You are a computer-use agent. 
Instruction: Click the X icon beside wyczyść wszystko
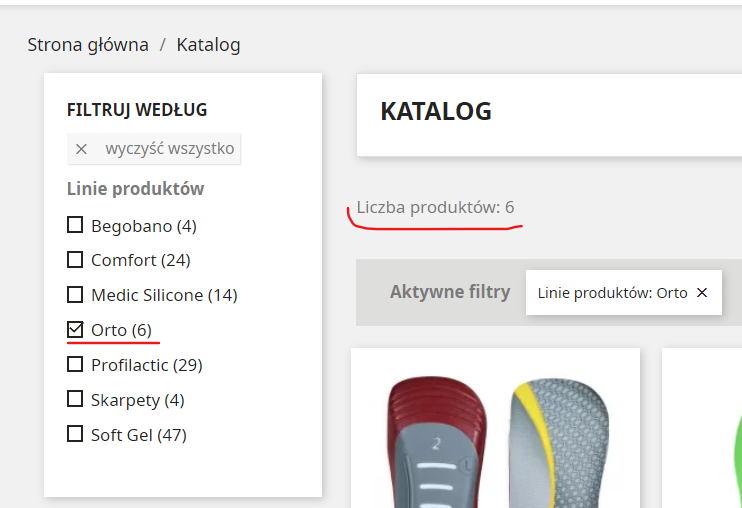pos(81,149)
